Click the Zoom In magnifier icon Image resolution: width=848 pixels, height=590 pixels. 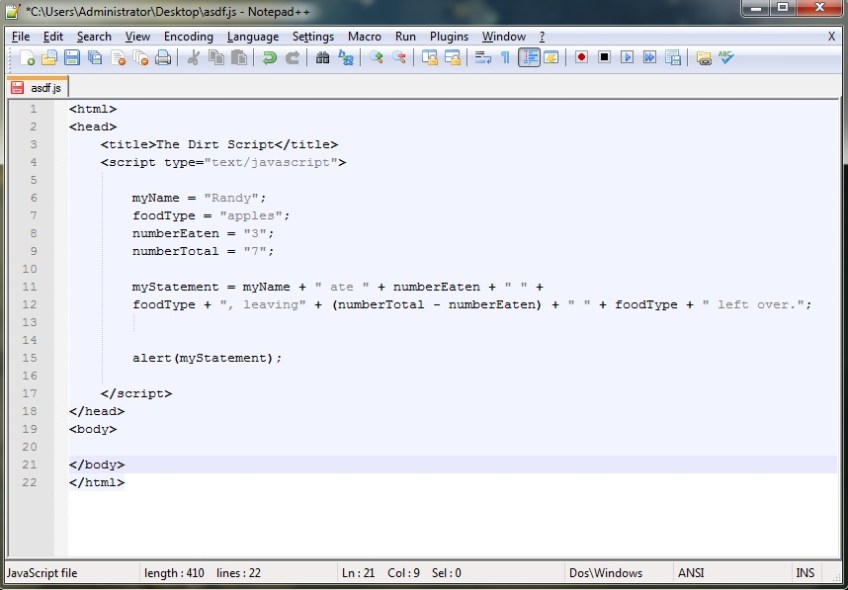pos(376,58)
